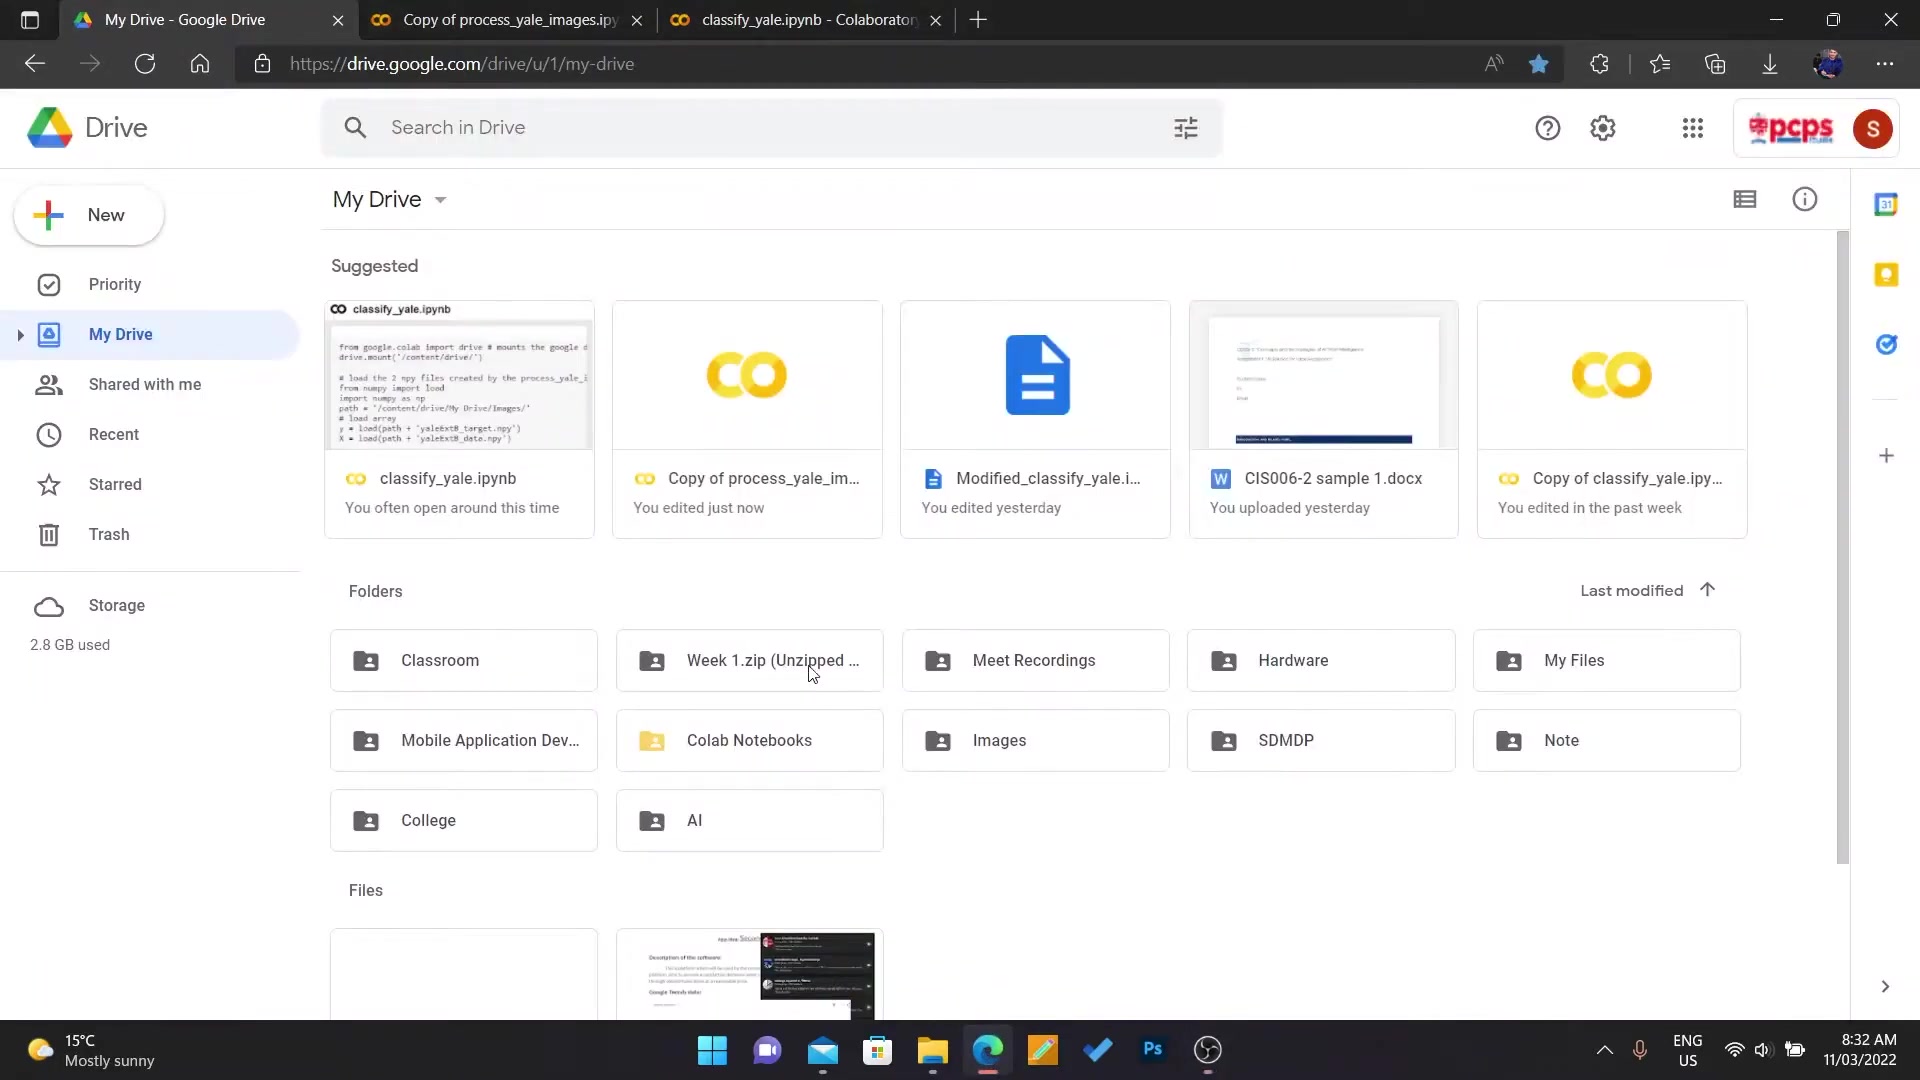Open browser extensions puzzle icon
The height and width of the screenshot is (1080, 1920).
click(1599, 64)
